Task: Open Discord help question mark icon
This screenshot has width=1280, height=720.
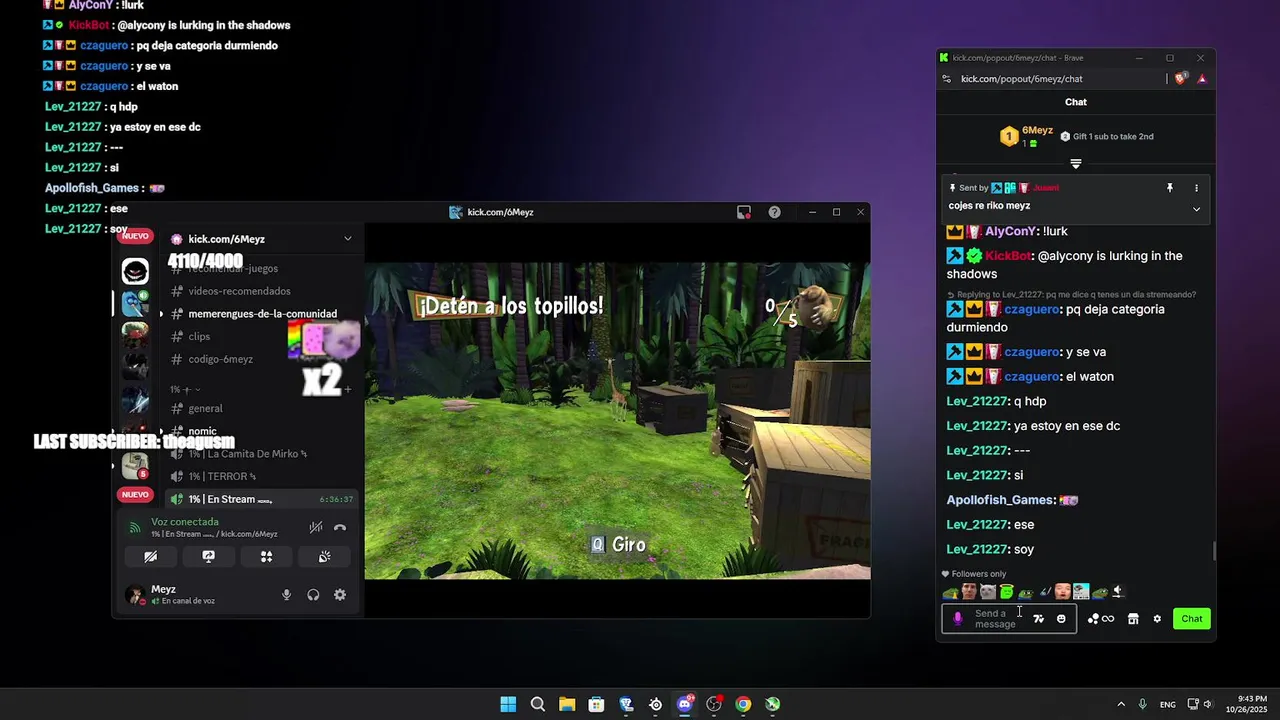Action: pos(774,212)
